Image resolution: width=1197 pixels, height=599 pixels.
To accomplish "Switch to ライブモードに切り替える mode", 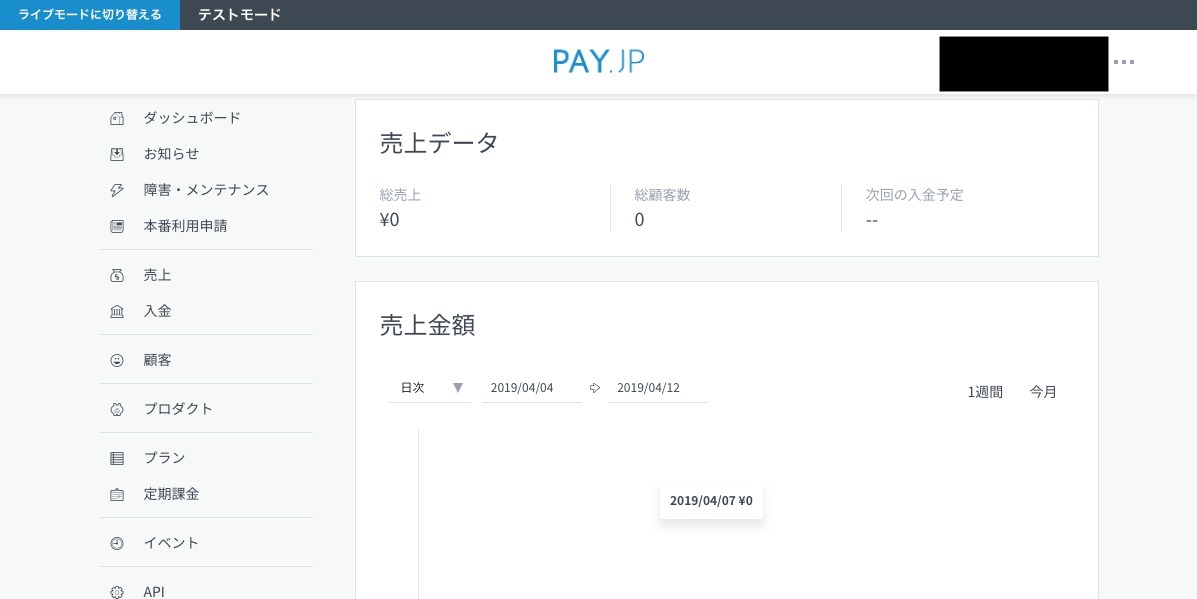I will pos(89,14).
